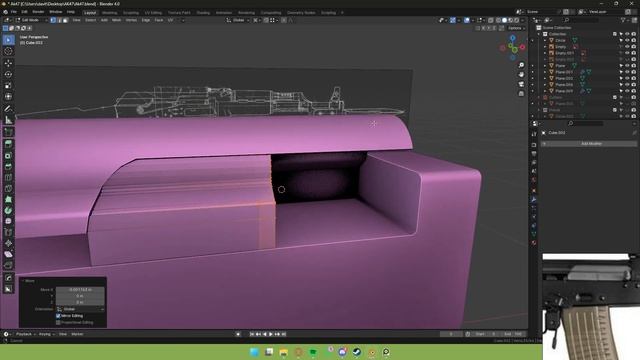The image size is (640, 360).
Task: Collapse the Collection in outliner
Action: pyautogui.click(x=539, y=34)
